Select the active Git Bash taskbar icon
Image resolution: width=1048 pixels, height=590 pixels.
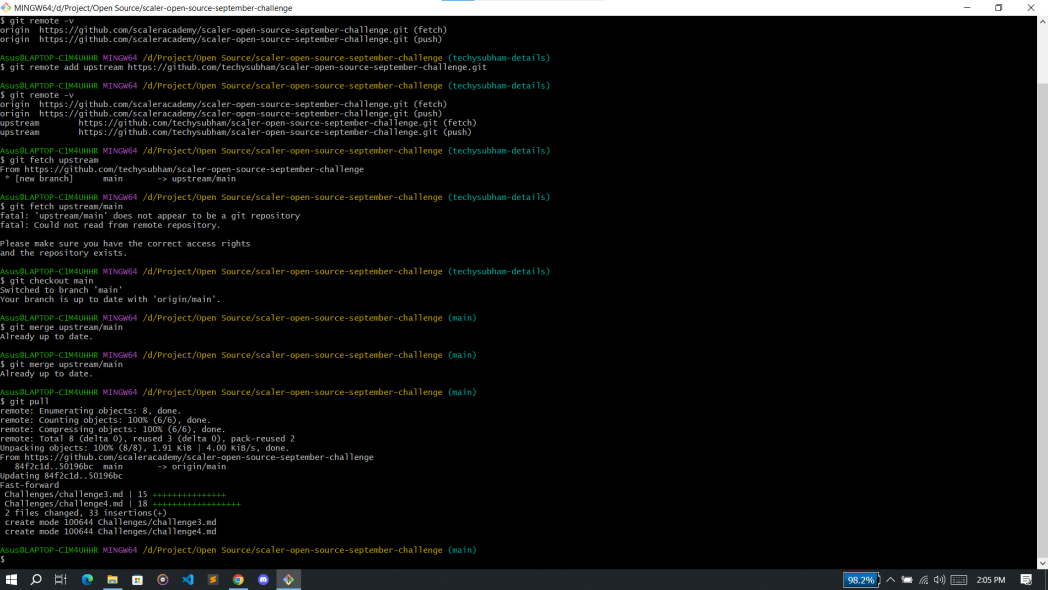point(288,579)
